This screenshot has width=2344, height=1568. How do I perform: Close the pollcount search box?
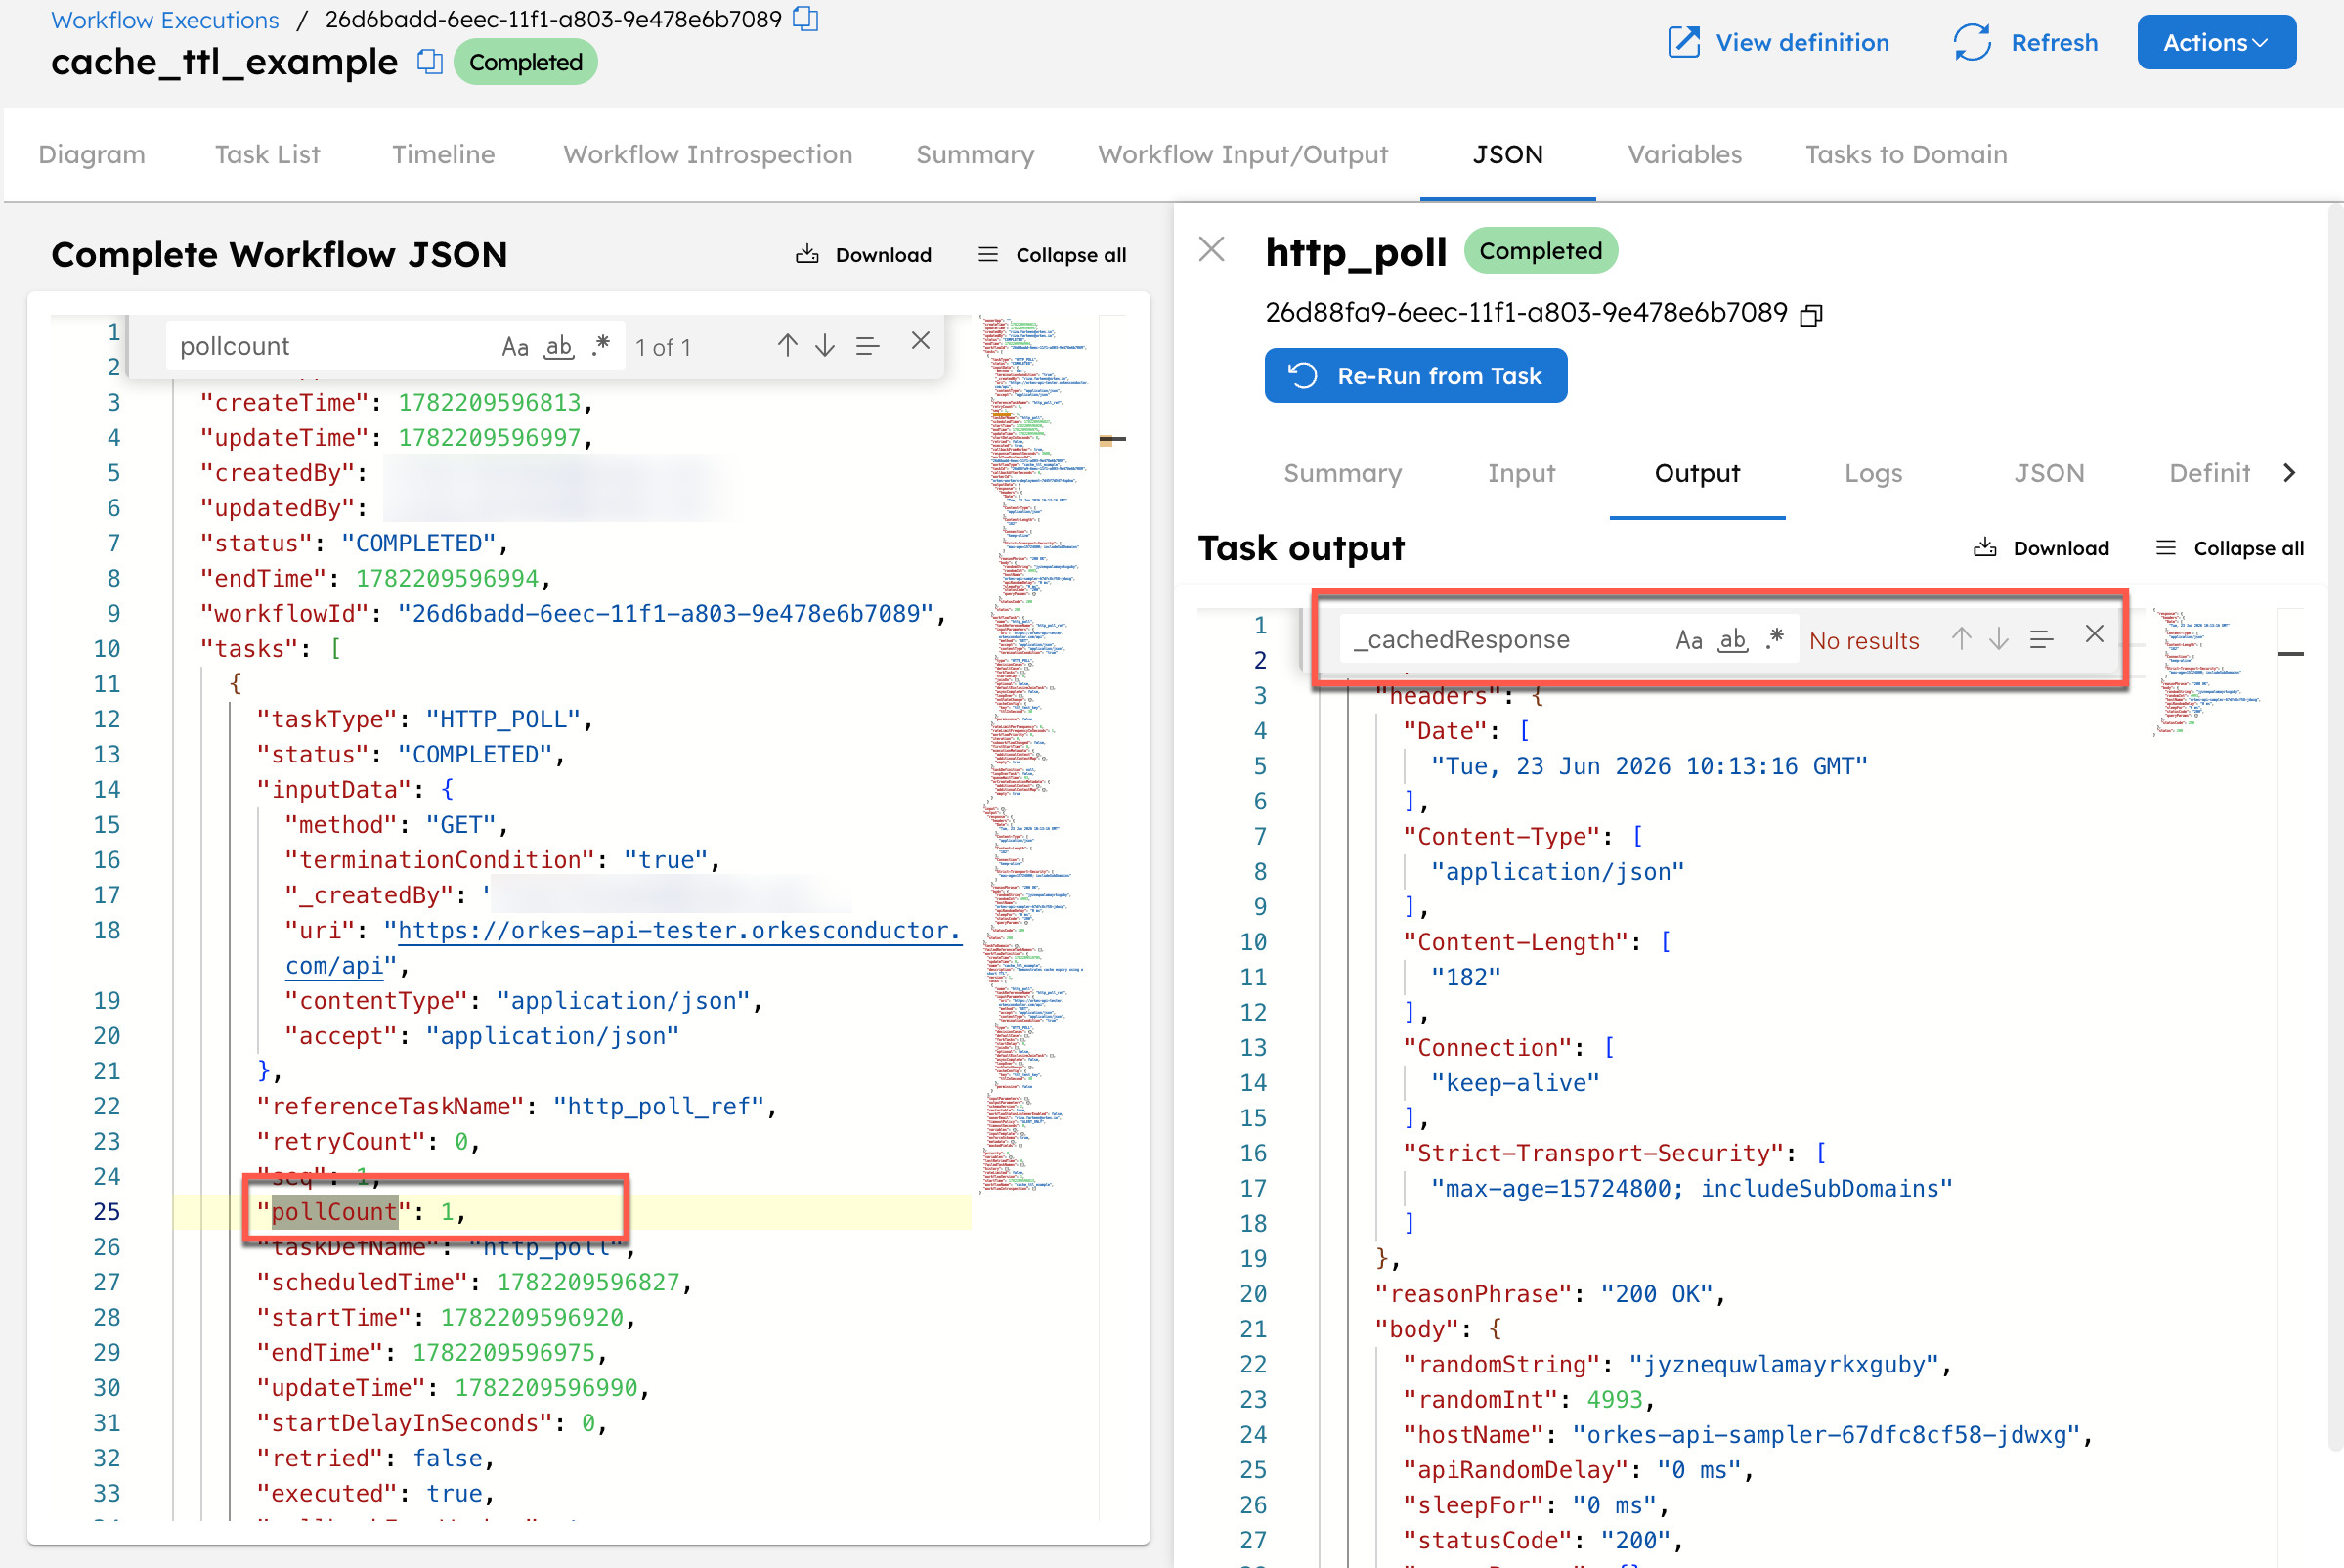[x=921, y=341]
